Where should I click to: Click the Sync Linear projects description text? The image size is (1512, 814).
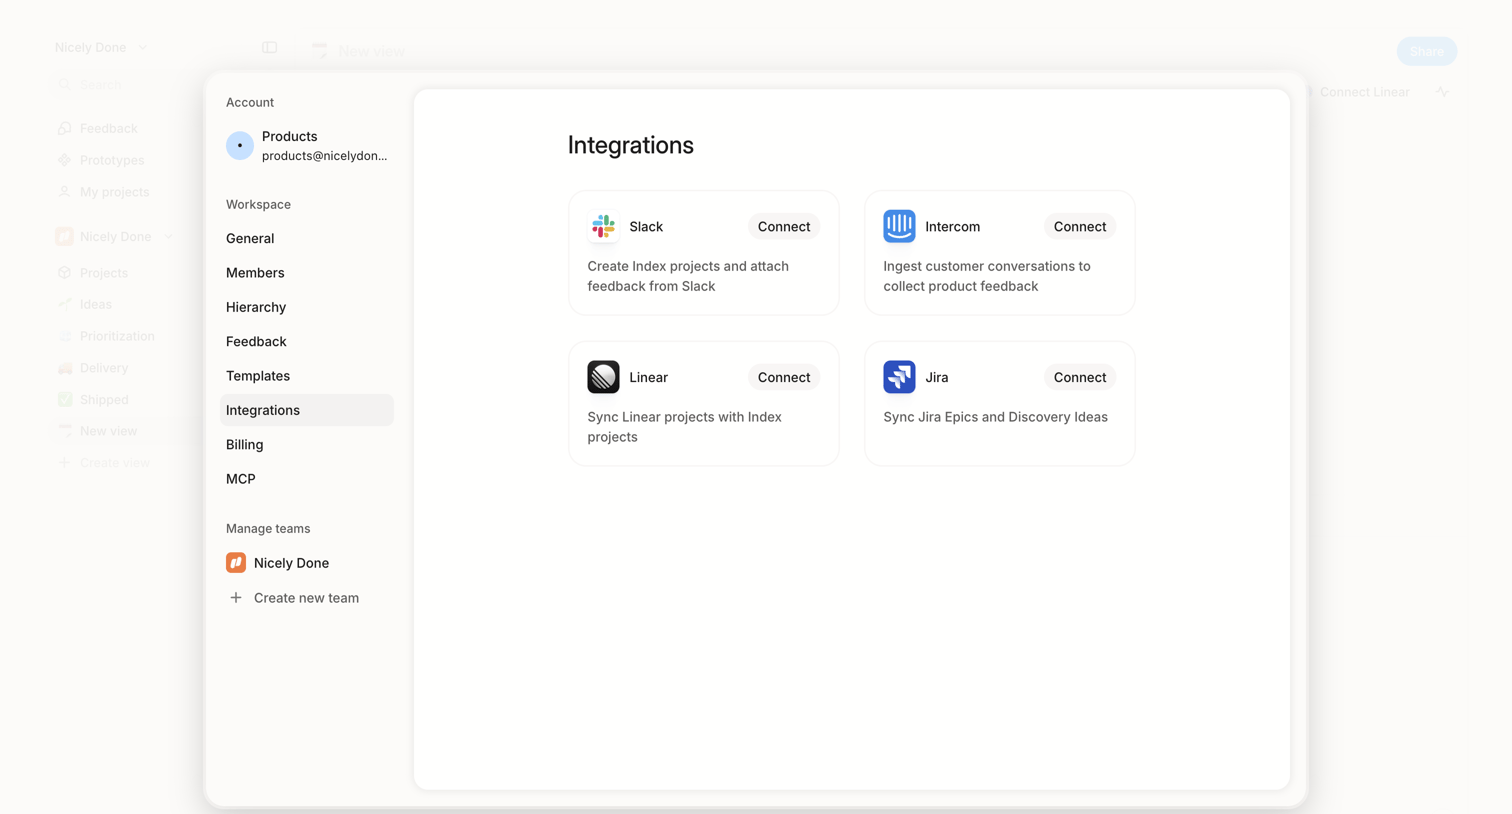[685, 427]
